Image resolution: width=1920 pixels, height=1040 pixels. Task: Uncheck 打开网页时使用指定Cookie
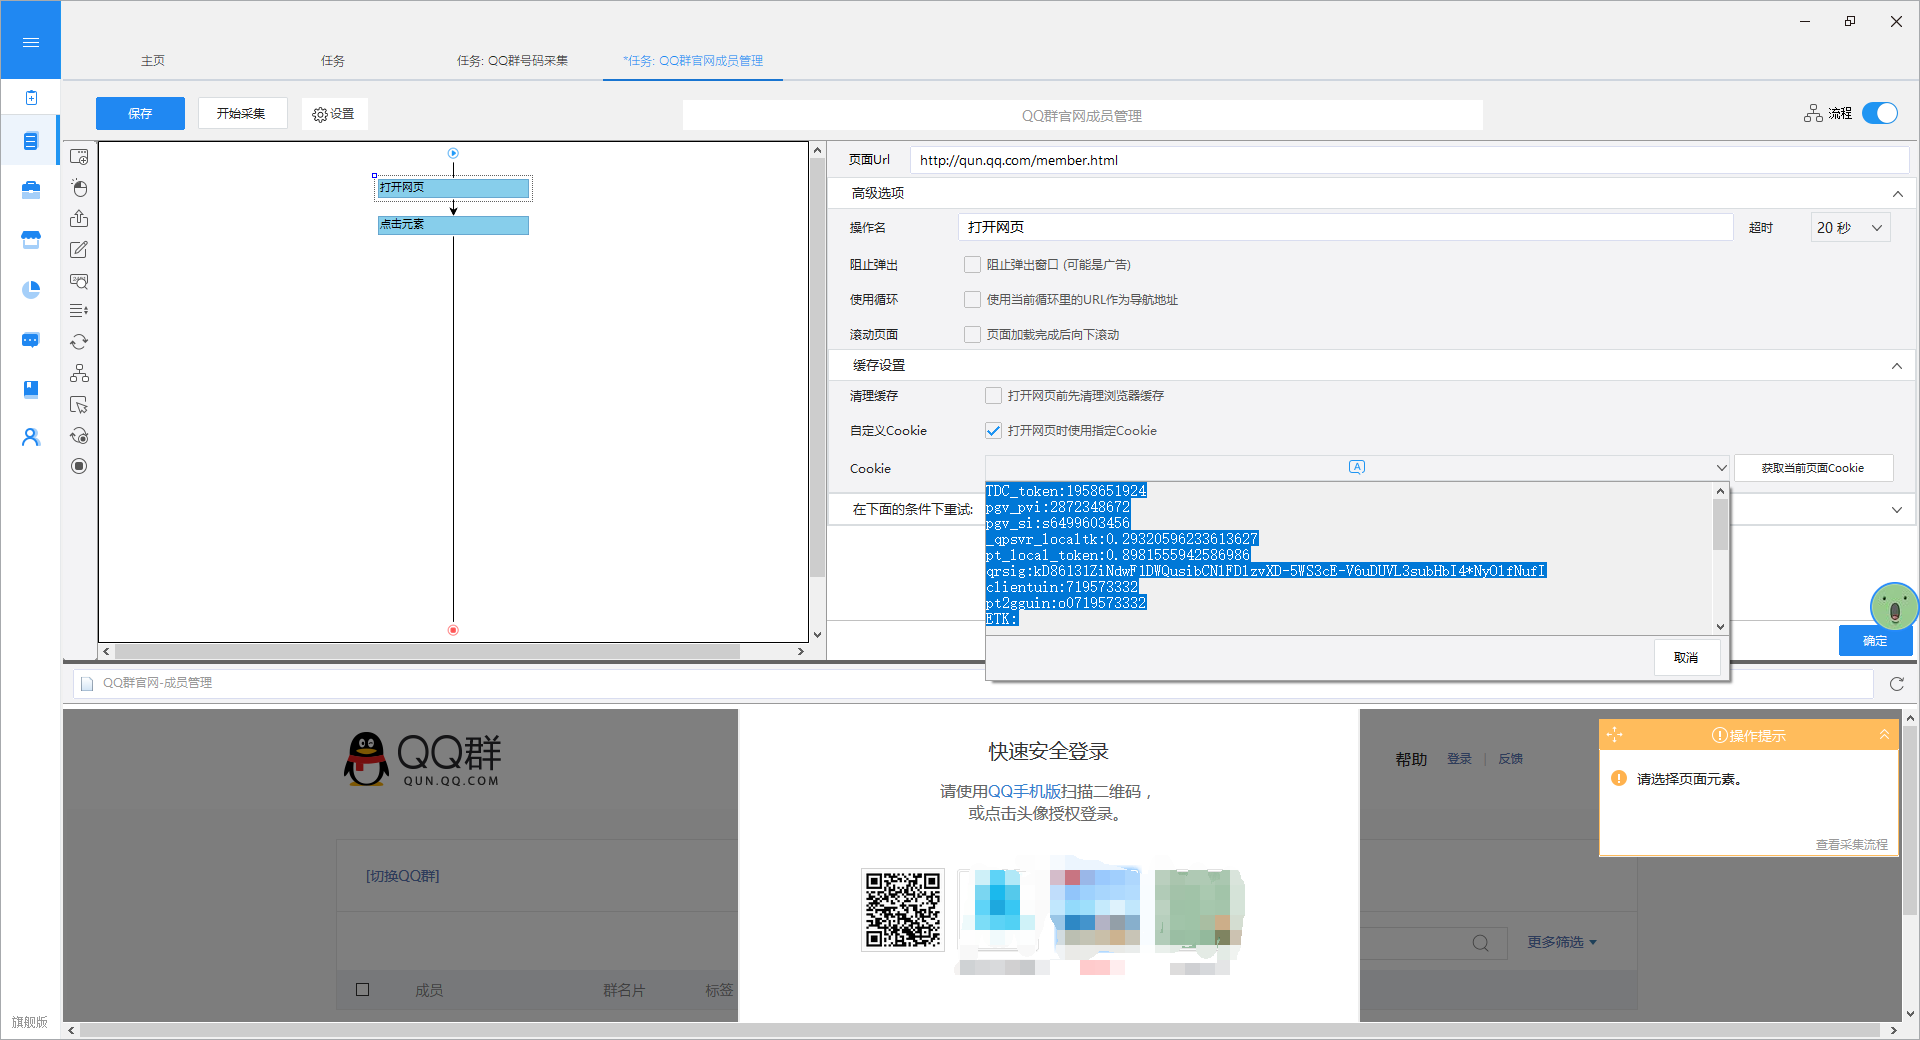coord(993,431)
